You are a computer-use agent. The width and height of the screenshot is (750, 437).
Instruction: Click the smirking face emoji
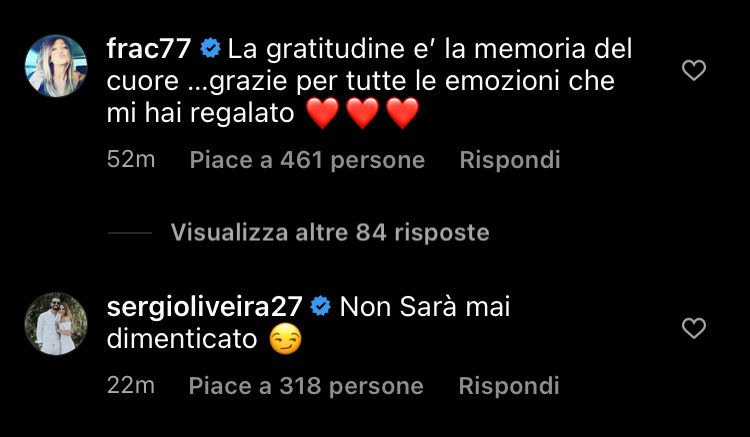pos(286,339)
